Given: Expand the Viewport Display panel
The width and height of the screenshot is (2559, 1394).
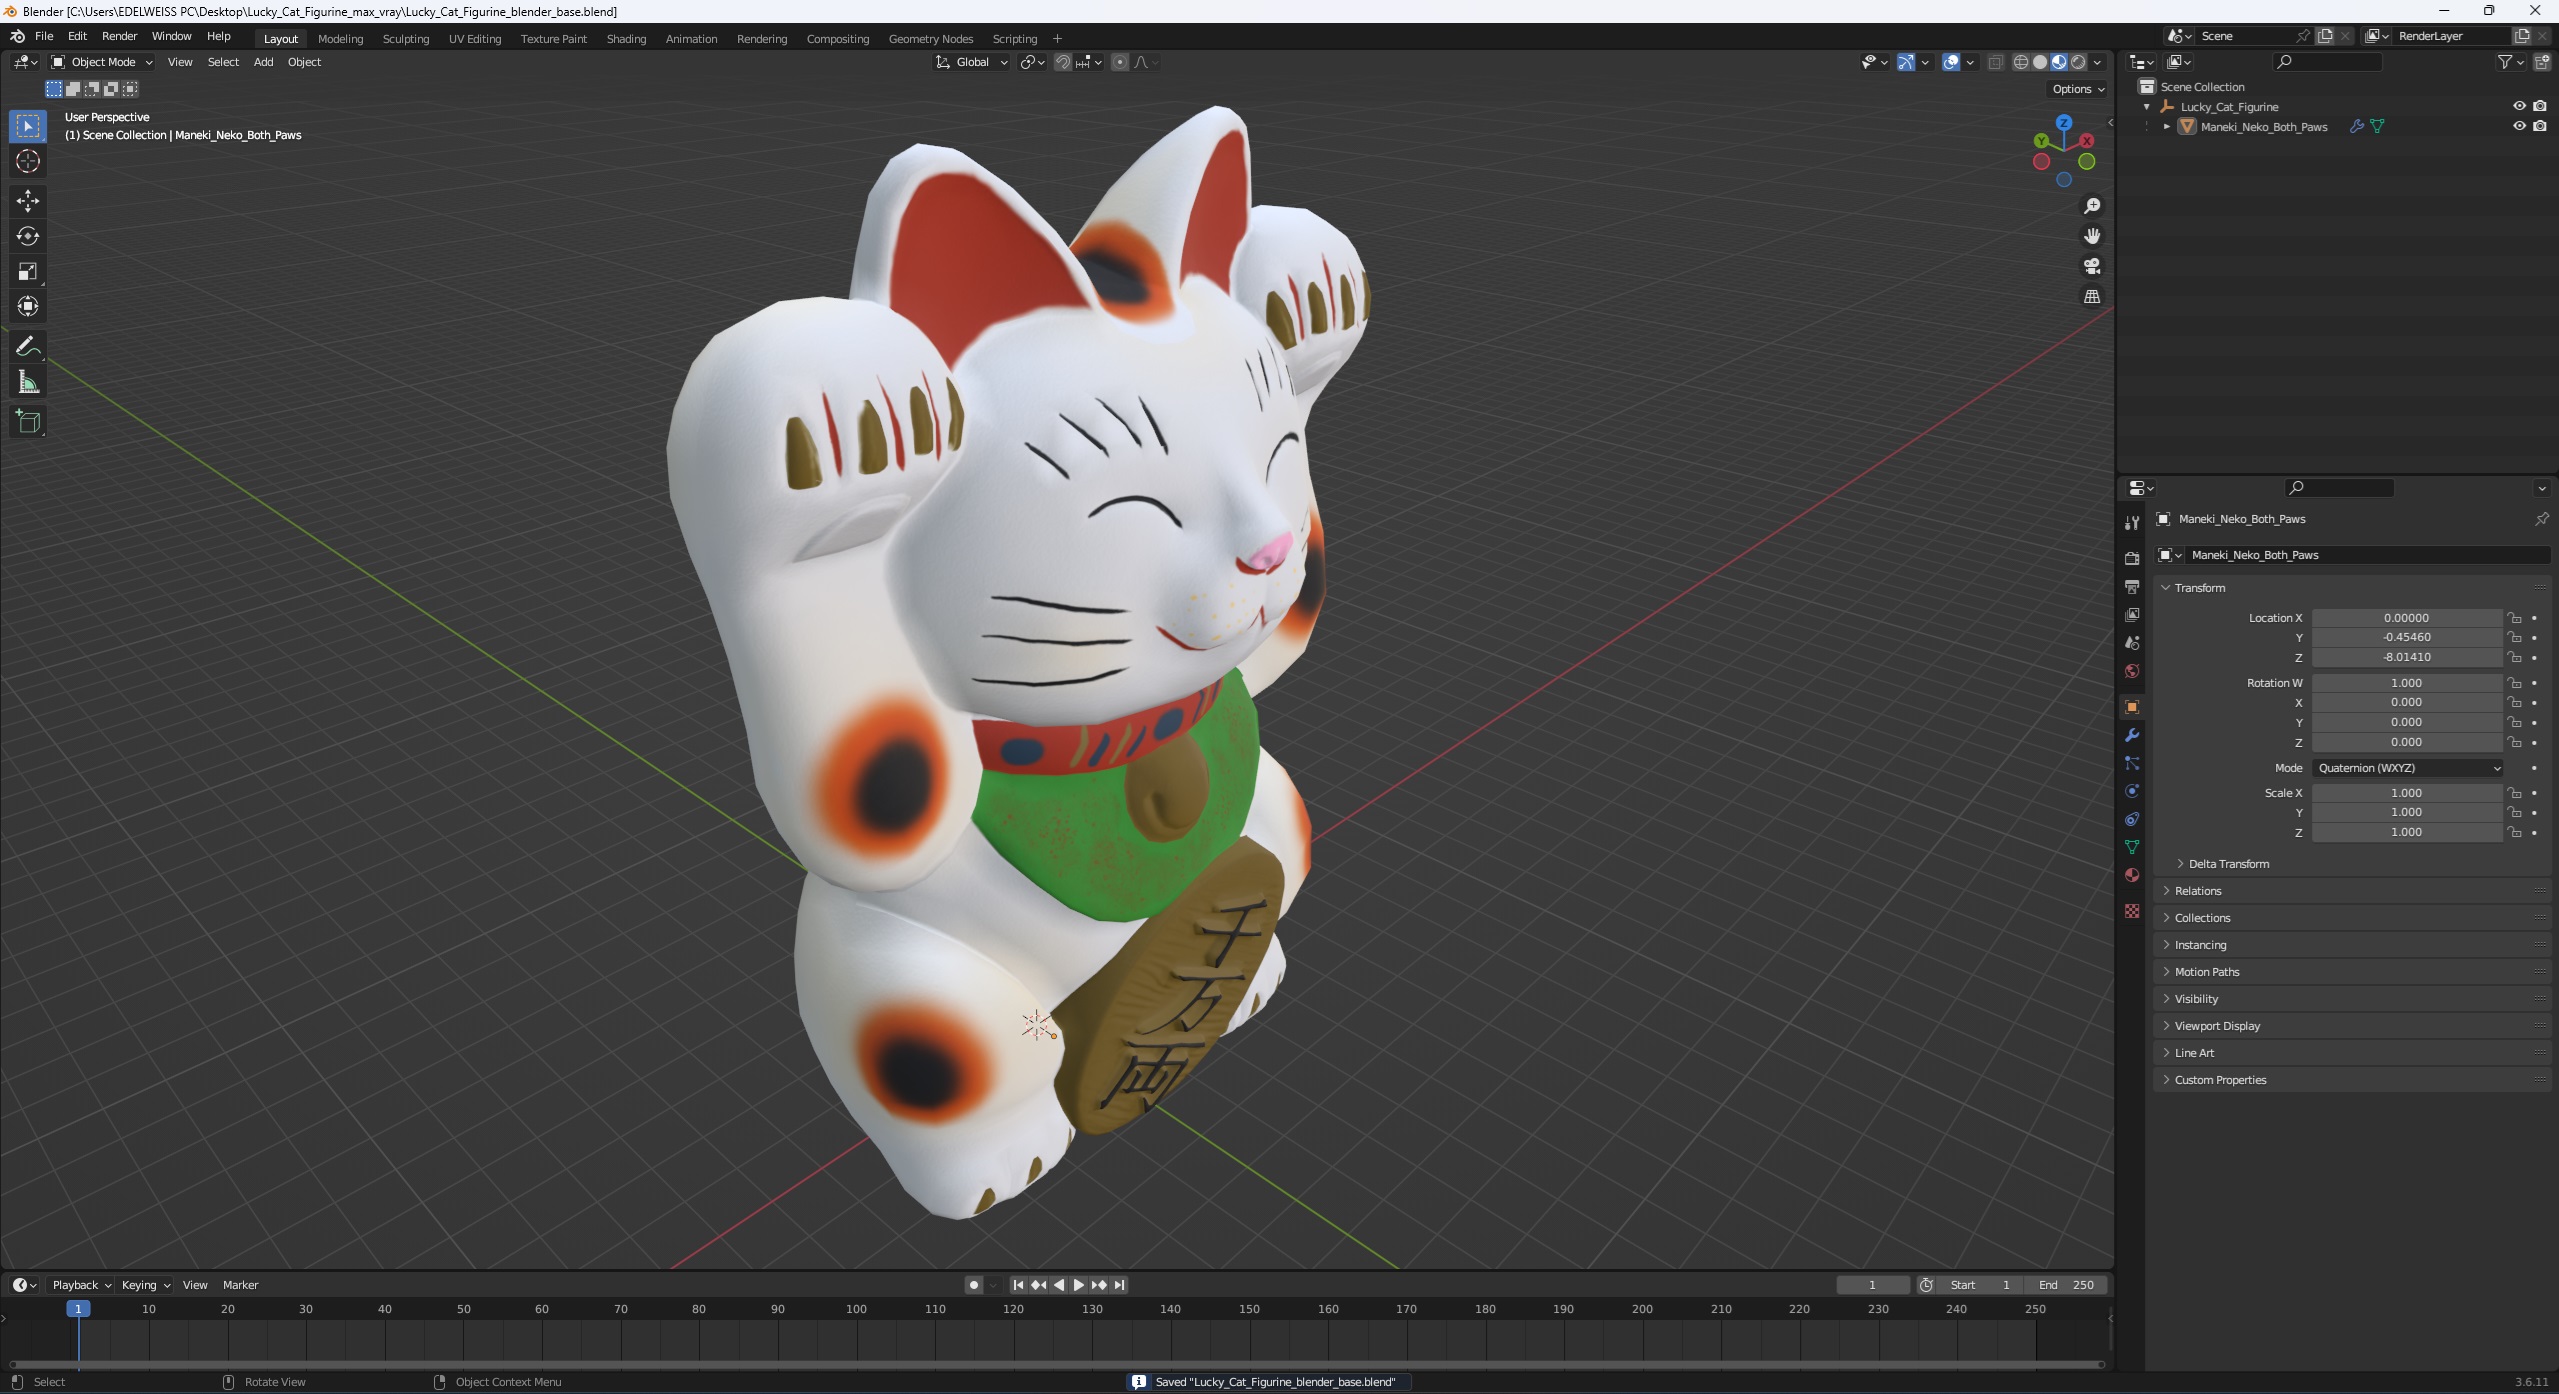Looking at the screenshot, I should [2216, 1026].
